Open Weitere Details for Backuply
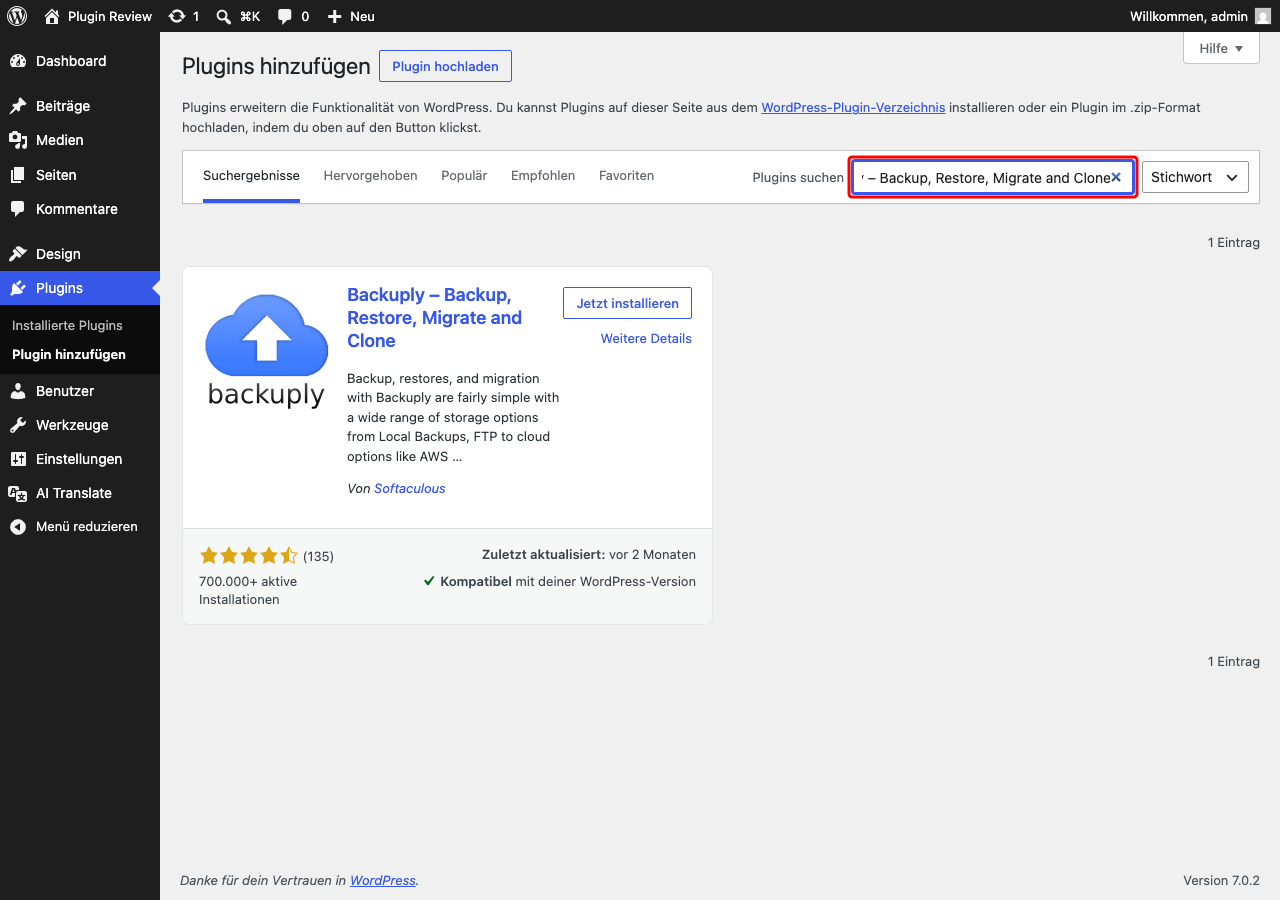The width and height of the screenshot is (1280, 900). 646,339
